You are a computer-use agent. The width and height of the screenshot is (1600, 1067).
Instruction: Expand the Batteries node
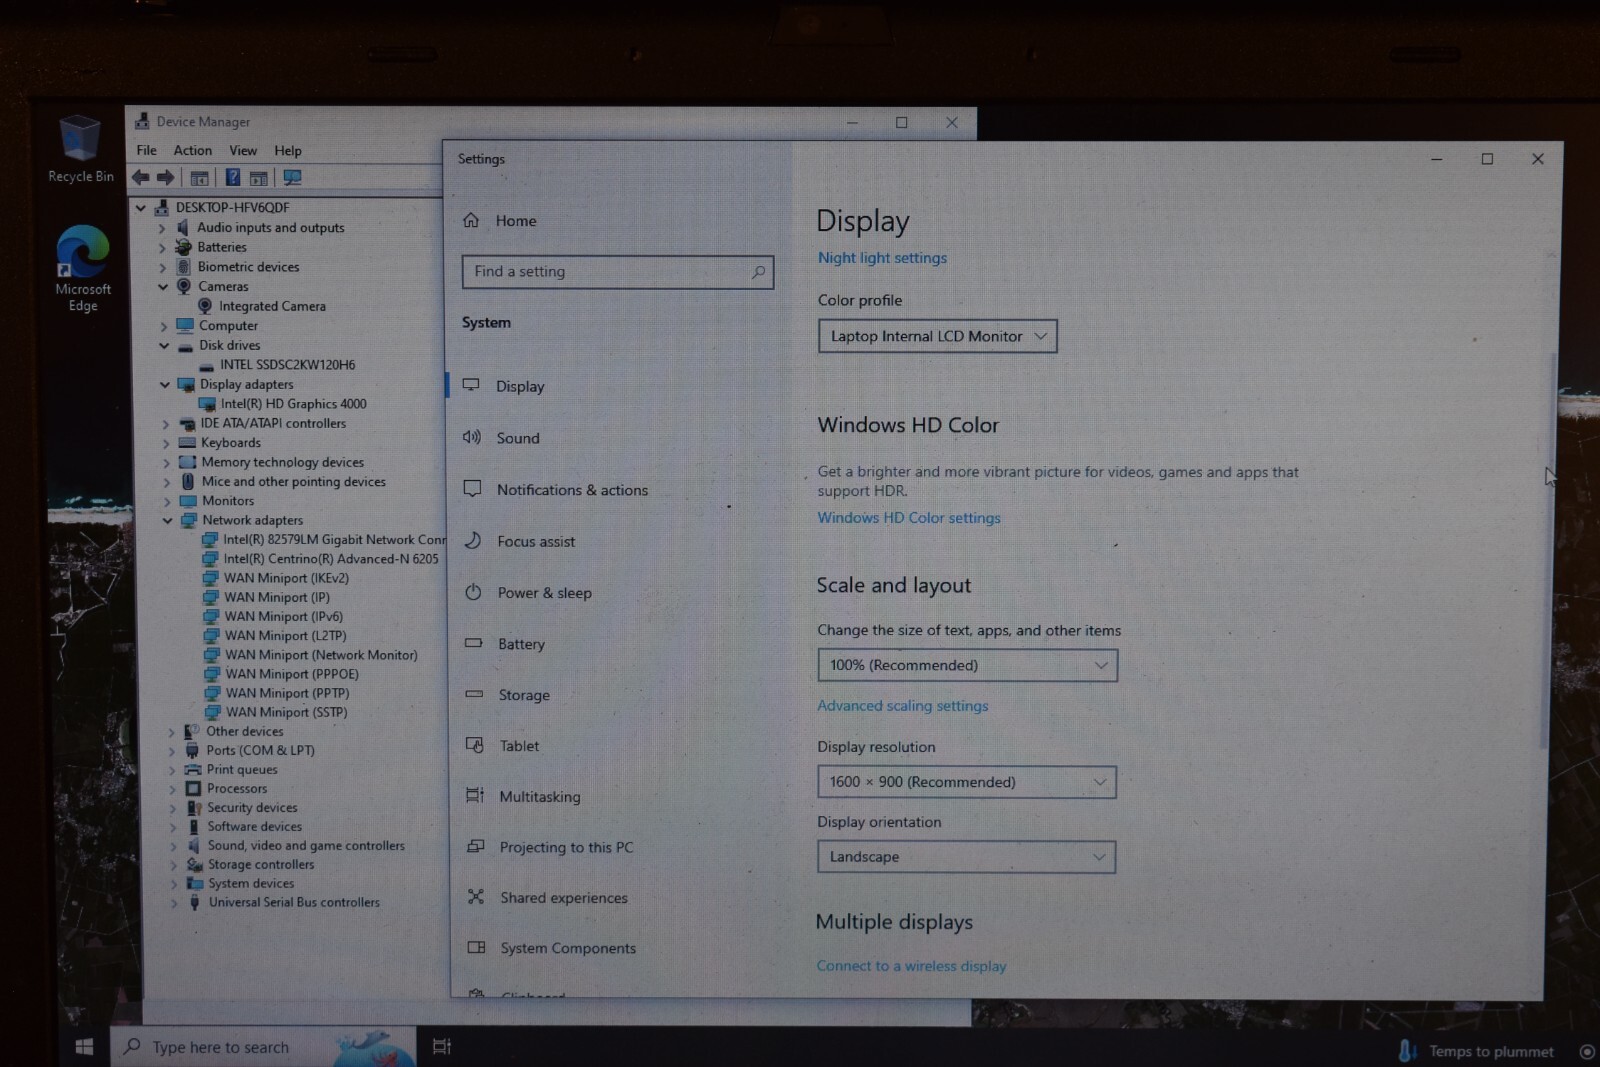click(x=162, y=248)
